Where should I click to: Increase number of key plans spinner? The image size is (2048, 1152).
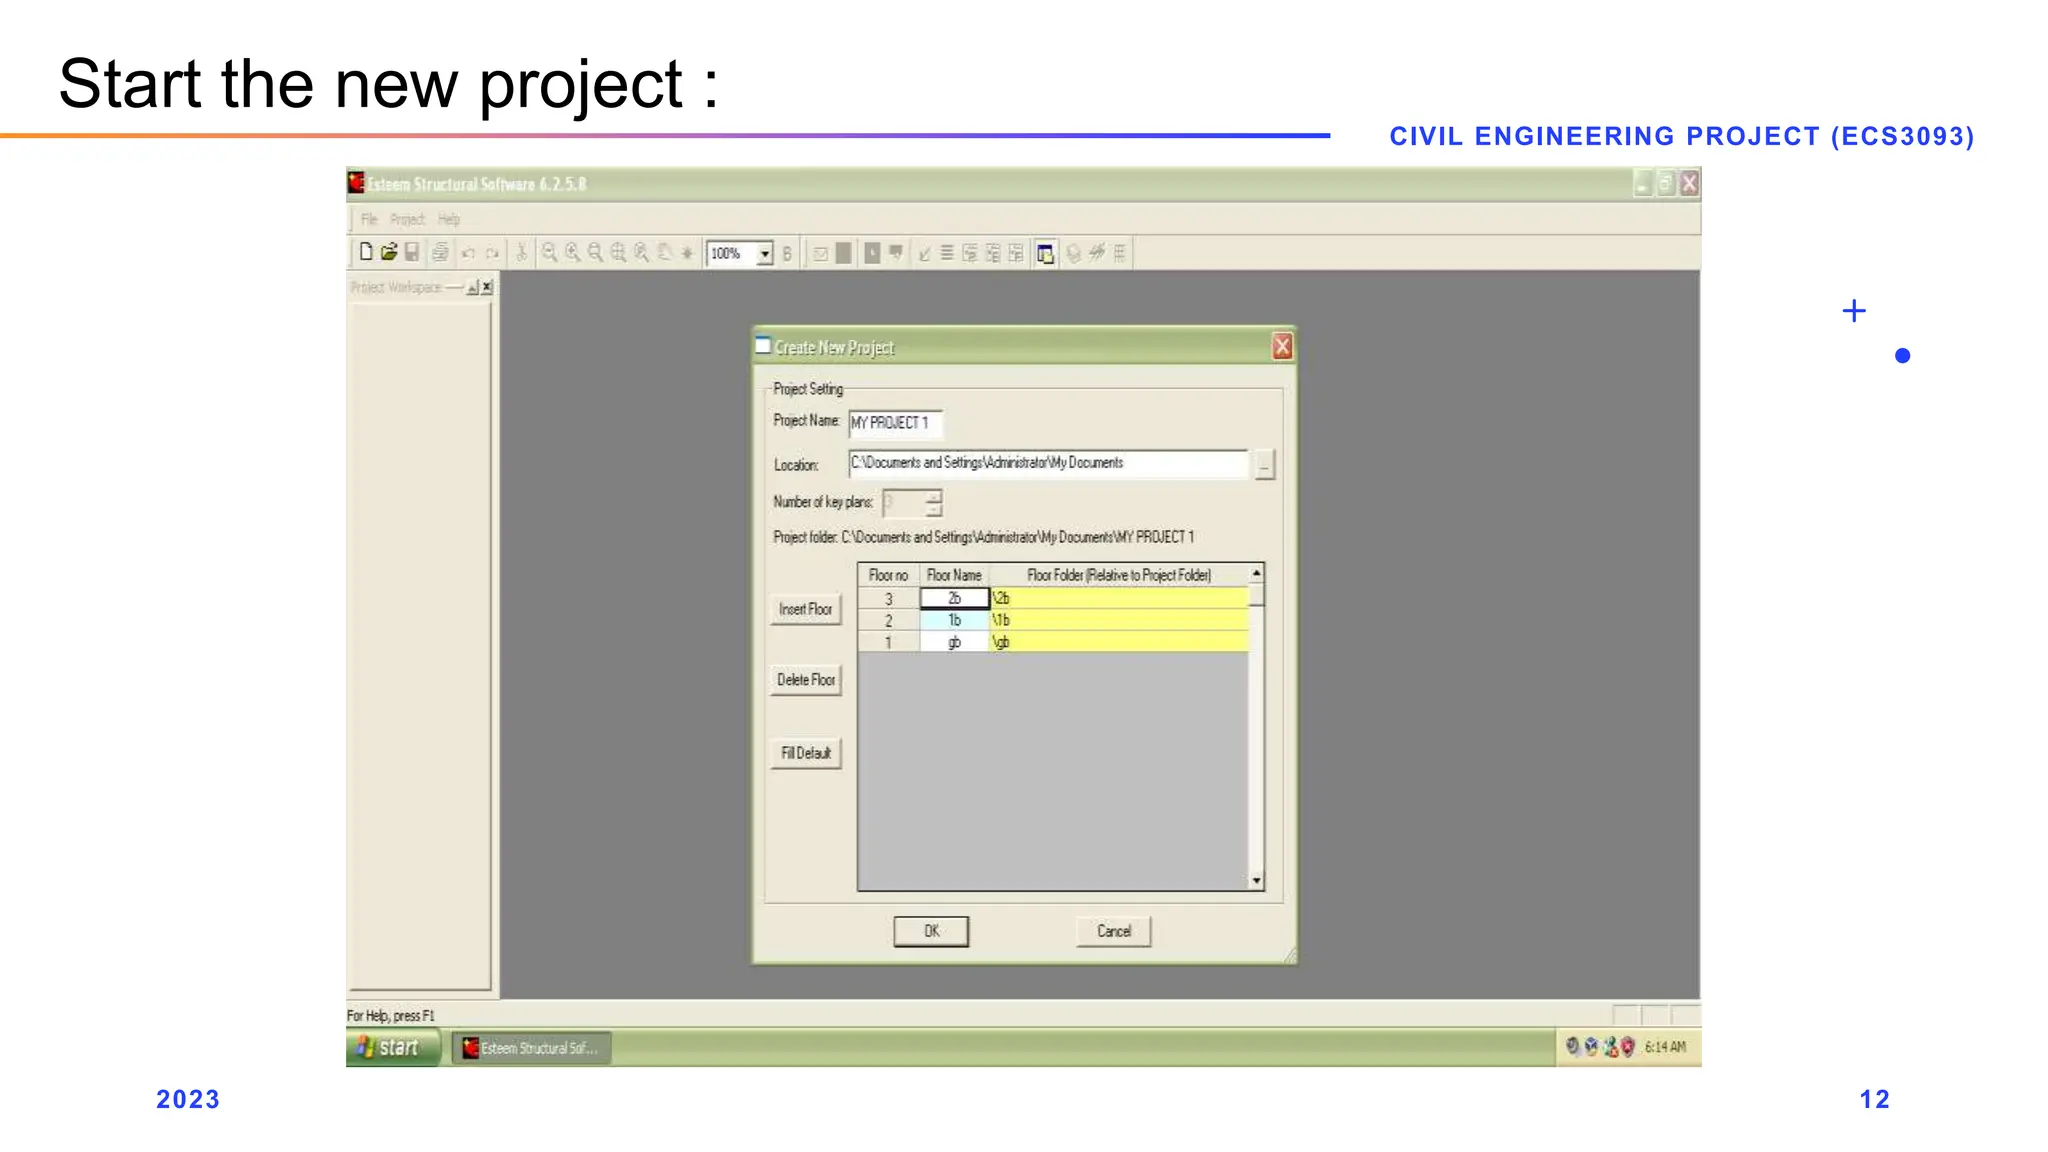933,495
